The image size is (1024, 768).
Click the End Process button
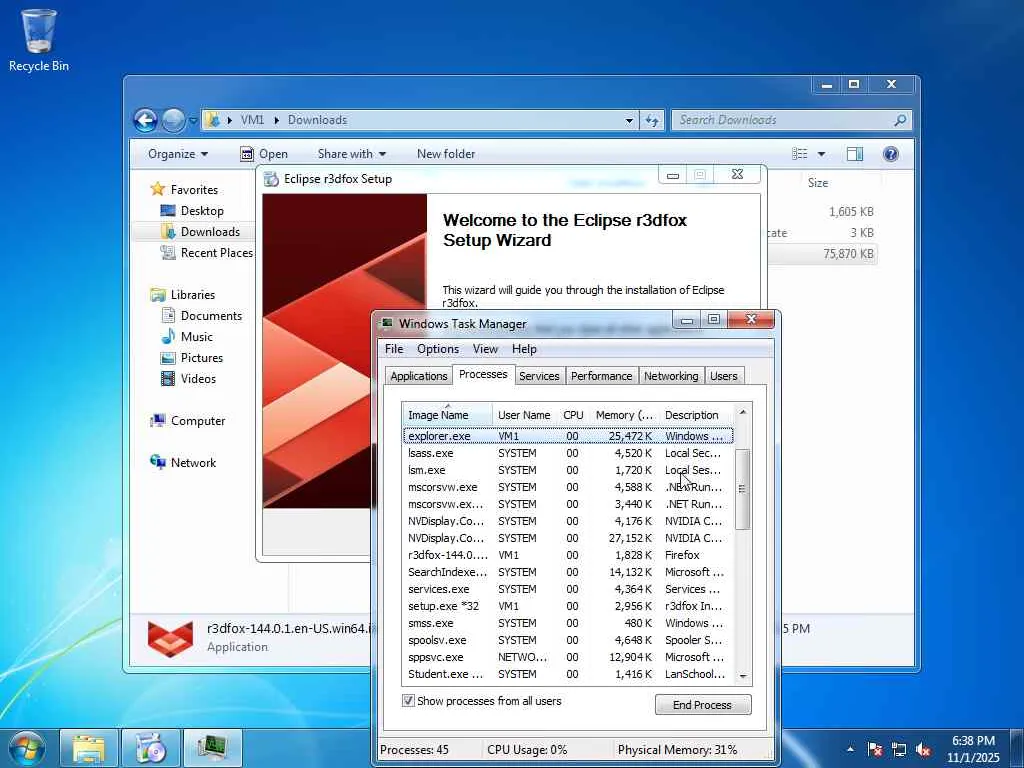(x=703, y=705)
